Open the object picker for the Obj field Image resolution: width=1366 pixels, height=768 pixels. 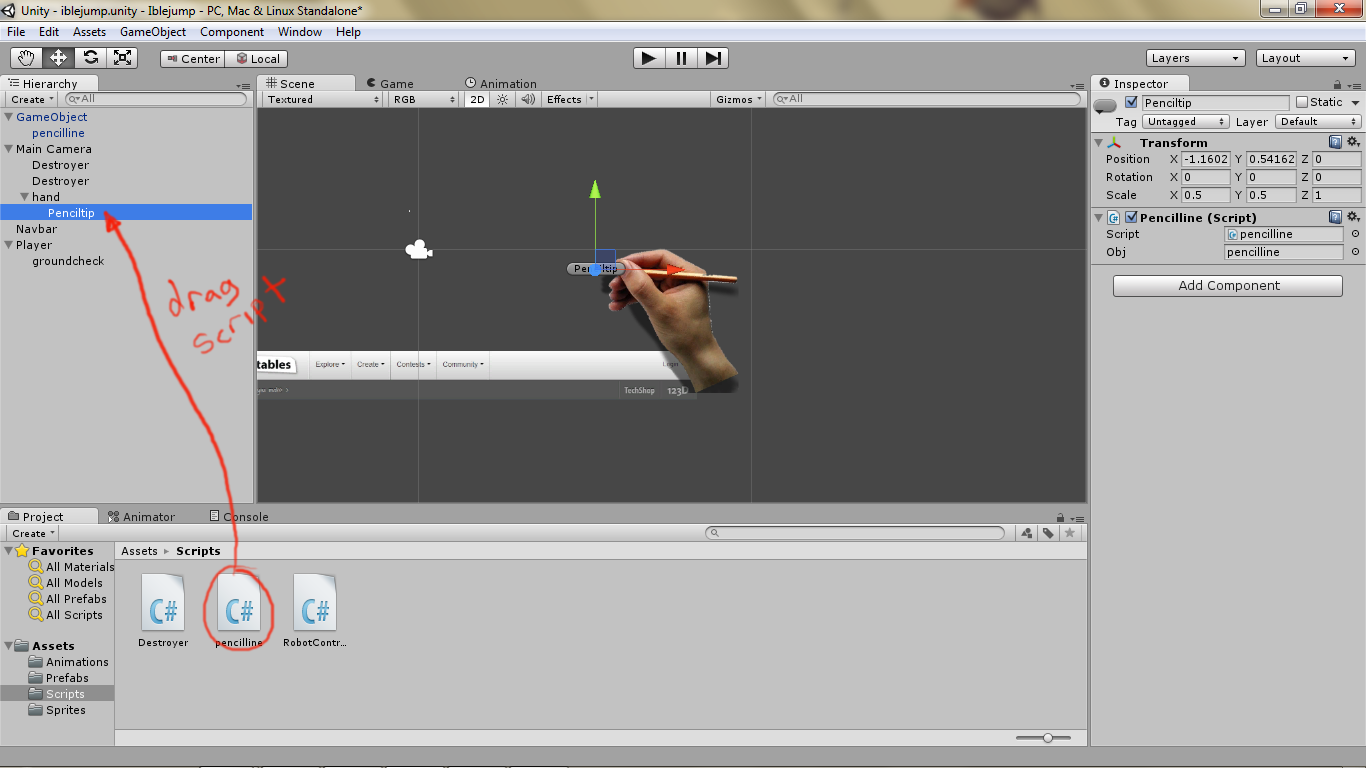pos(1355,252)
